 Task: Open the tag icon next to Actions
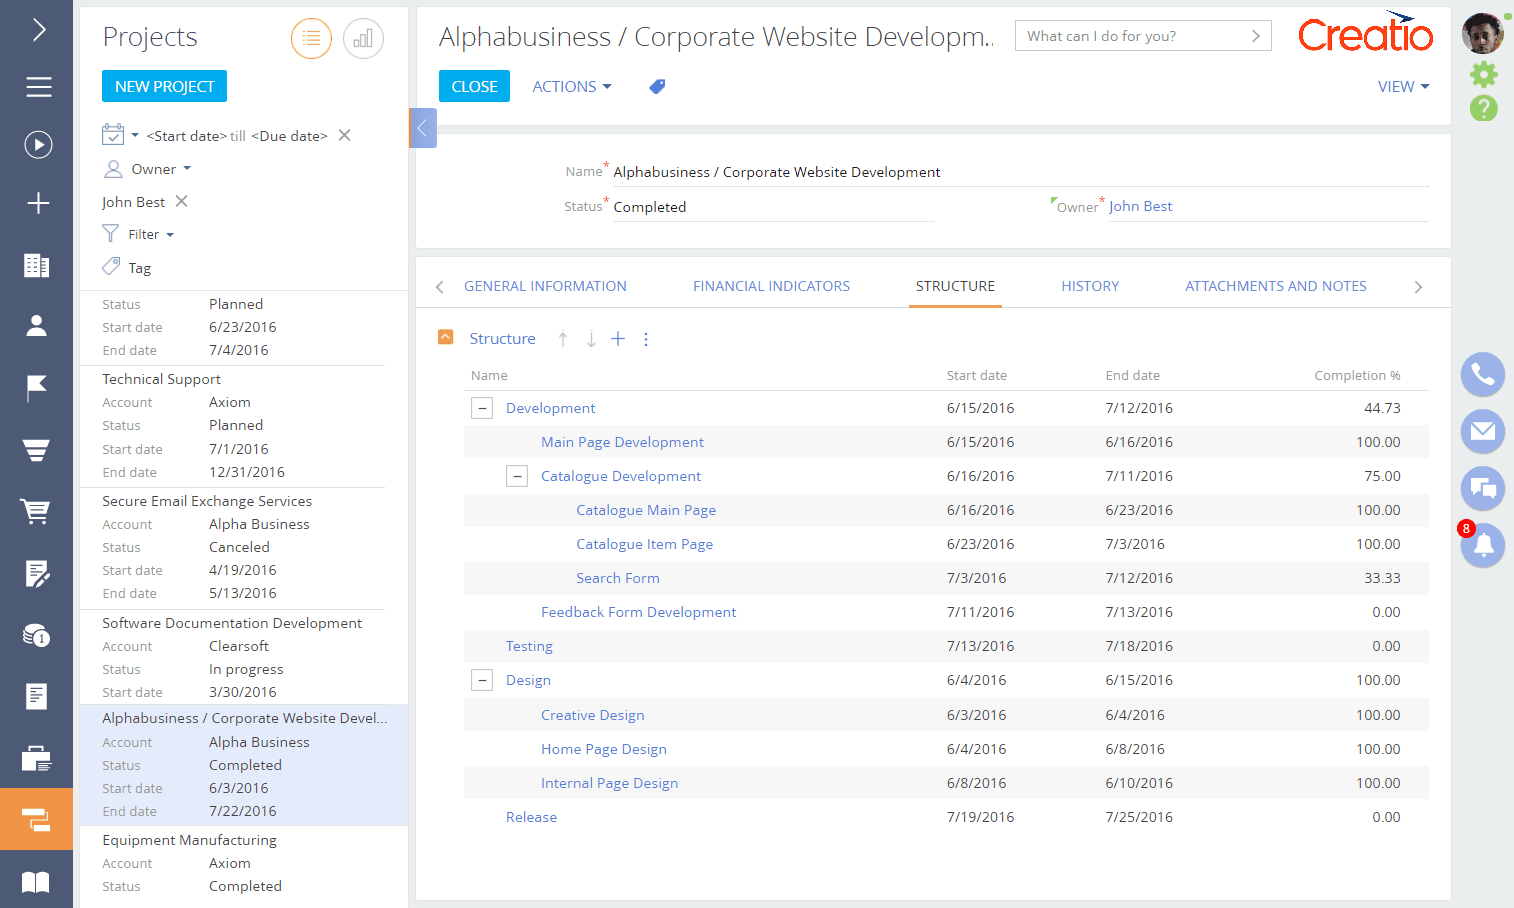coord(657,86)
